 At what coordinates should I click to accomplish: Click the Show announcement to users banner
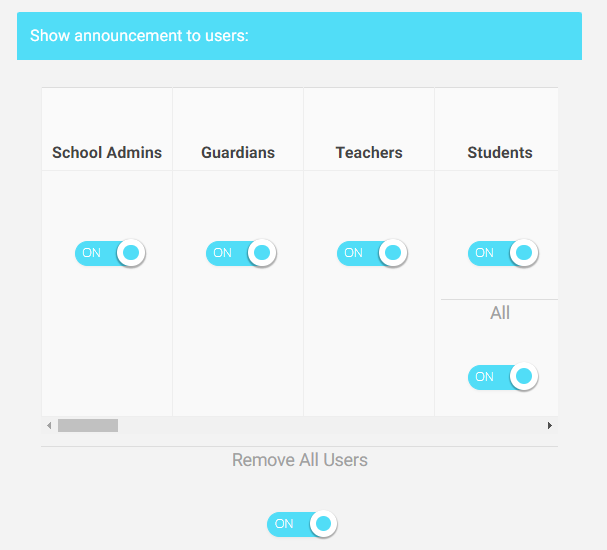tap(299, 36)
